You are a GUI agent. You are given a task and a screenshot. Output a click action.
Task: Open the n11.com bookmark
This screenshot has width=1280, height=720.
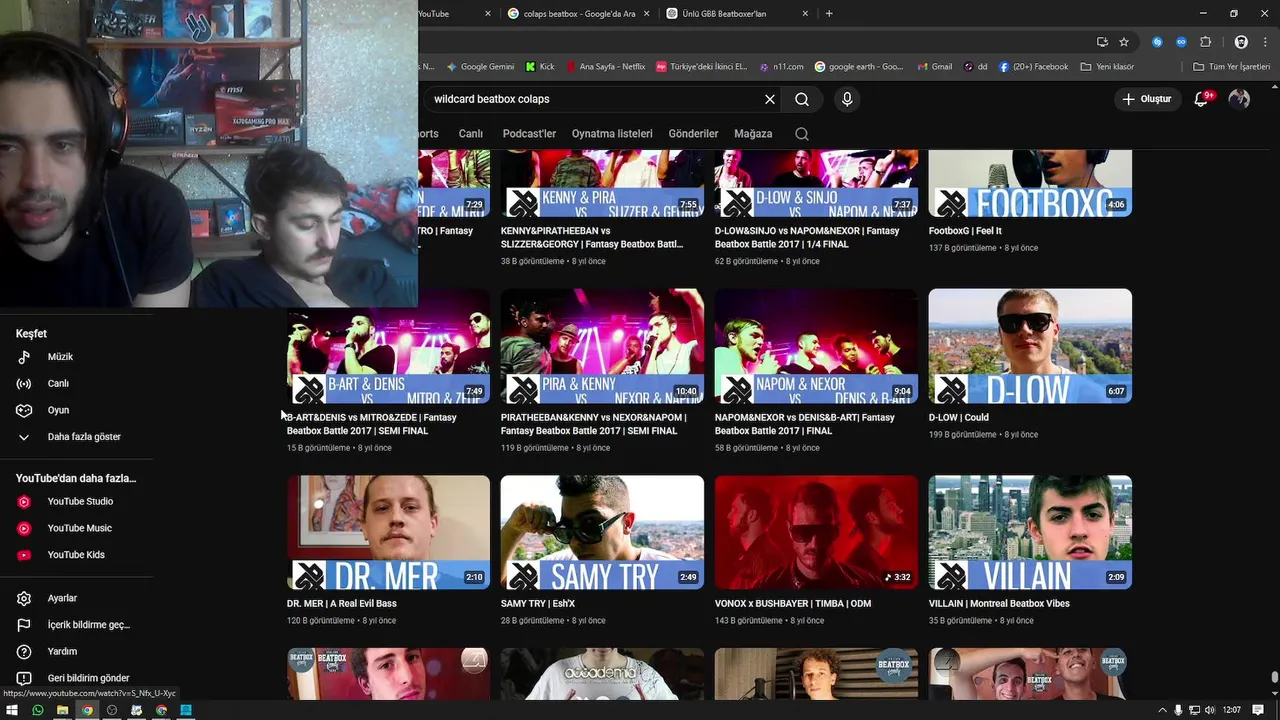pyautogui.click(x=780, y=67)
